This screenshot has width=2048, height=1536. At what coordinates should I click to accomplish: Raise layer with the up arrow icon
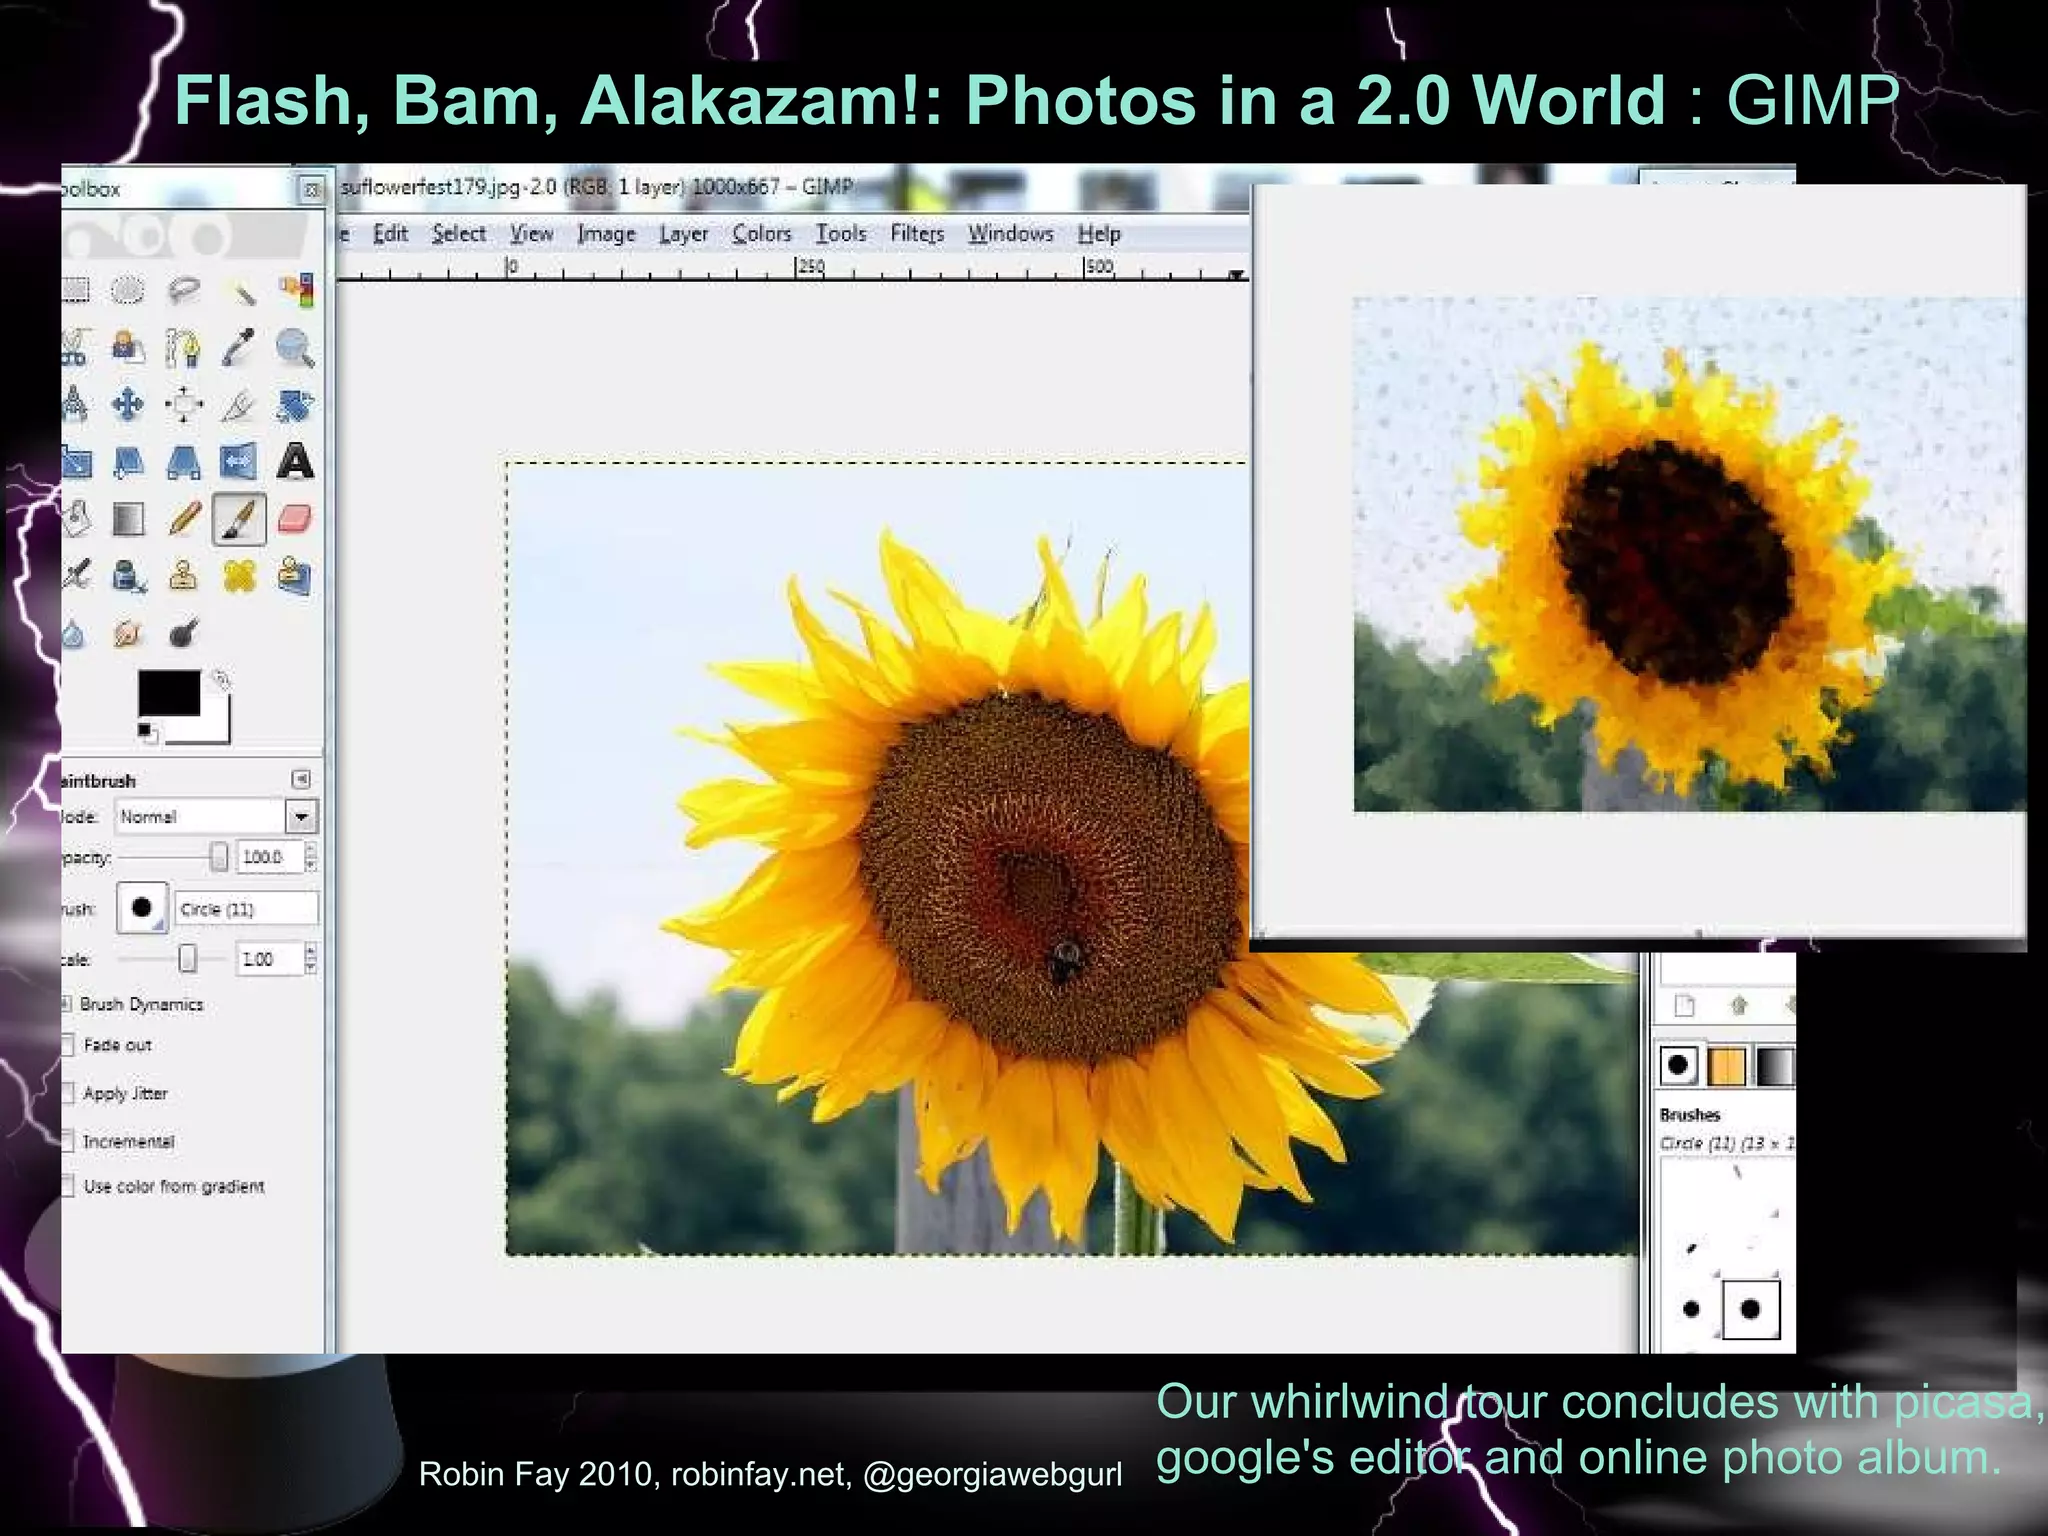[x=1738, y=1006]
